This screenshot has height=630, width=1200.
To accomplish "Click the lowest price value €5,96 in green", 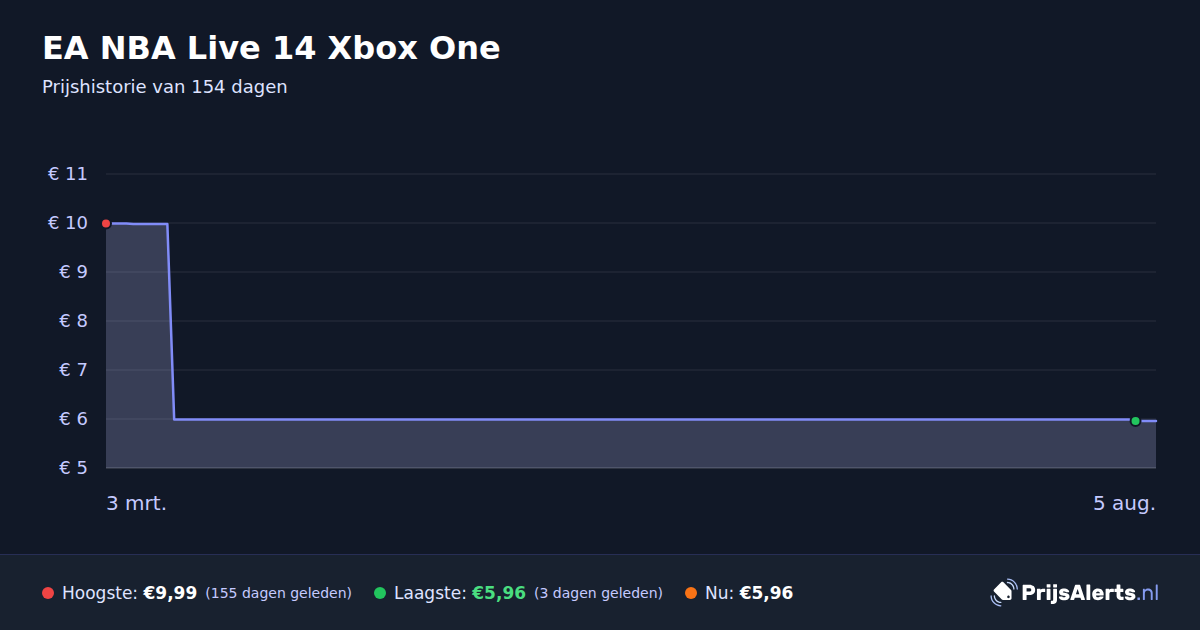I will (x=499, y=593).
